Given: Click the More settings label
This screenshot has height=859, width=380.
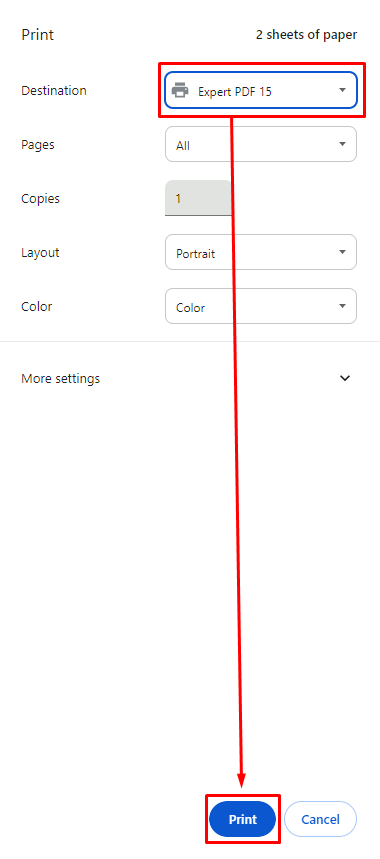Looking at the screenshot, I should pyautogui.click(x=61, y=379).
